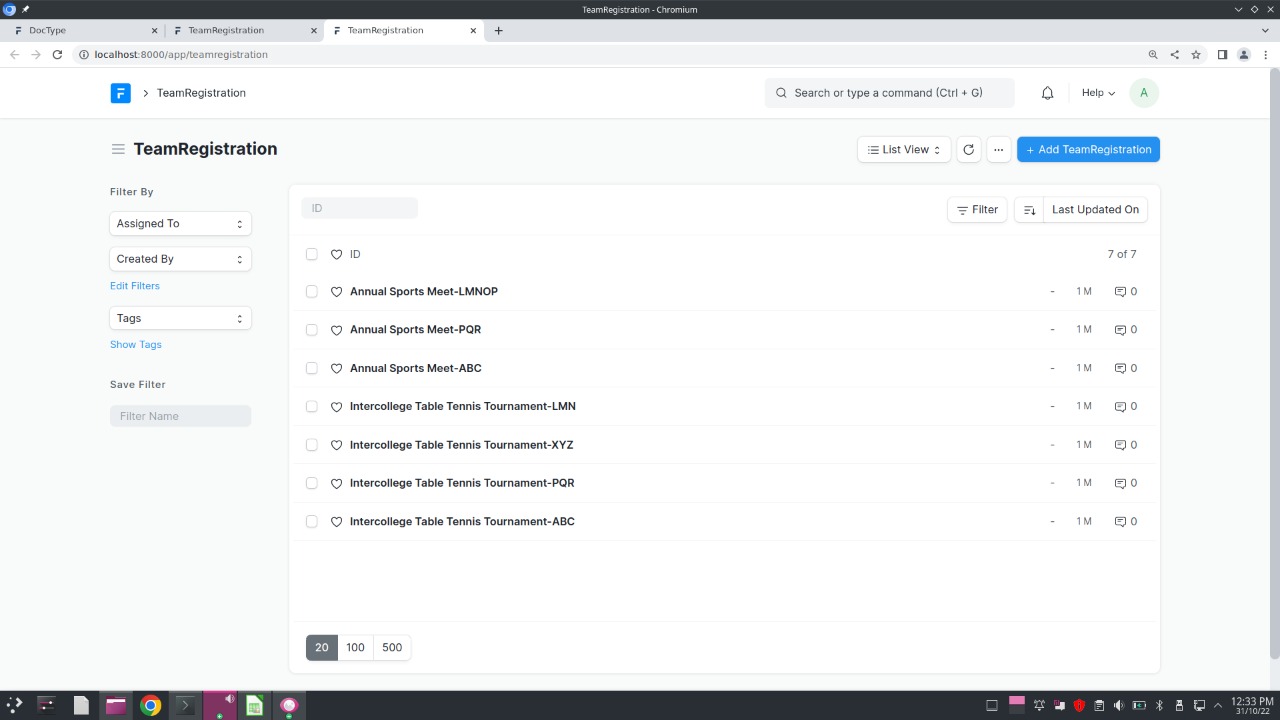This screenshot has width=1280, height=720.
Task: Refresh the list with reload icon
Action: pos(968,150)
